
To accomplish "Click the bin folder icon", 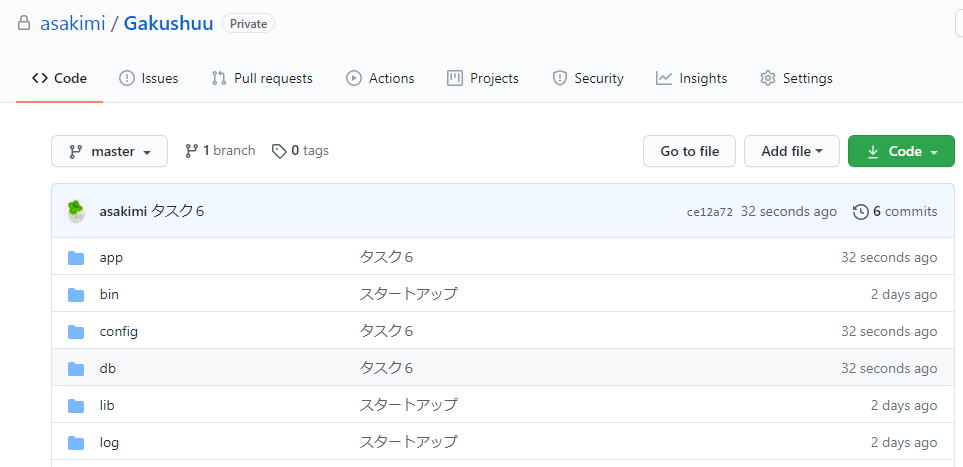I will 76,294.
